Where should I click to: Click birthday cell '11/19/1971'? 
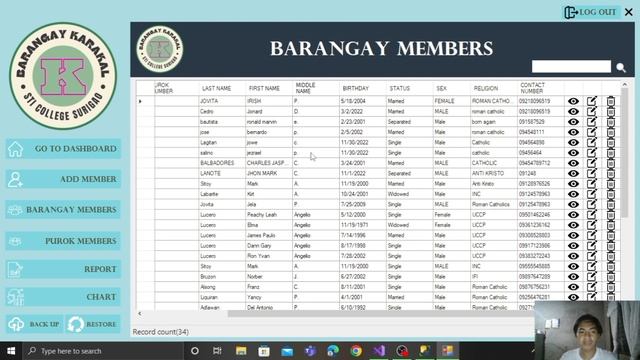(362, 225)
